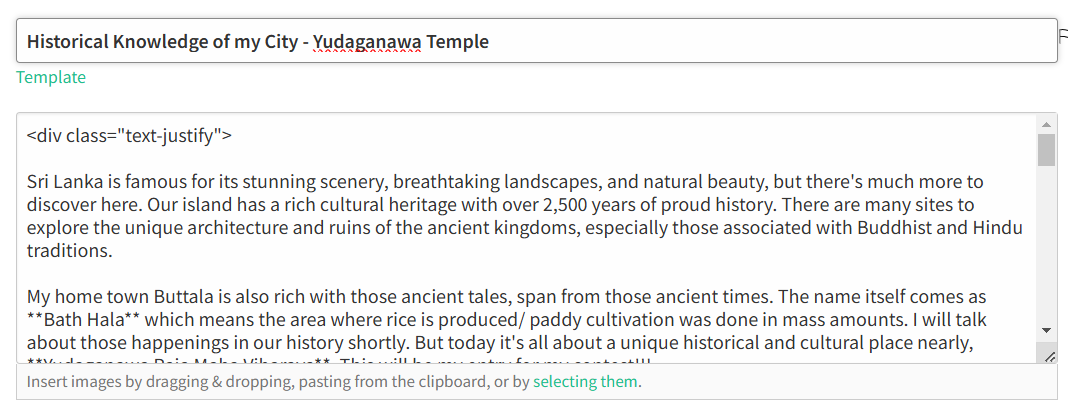Viewport: 1068px width, 403px height.
Task: Click the word 'traditions.' in the editor
Action: click(68, 251)
